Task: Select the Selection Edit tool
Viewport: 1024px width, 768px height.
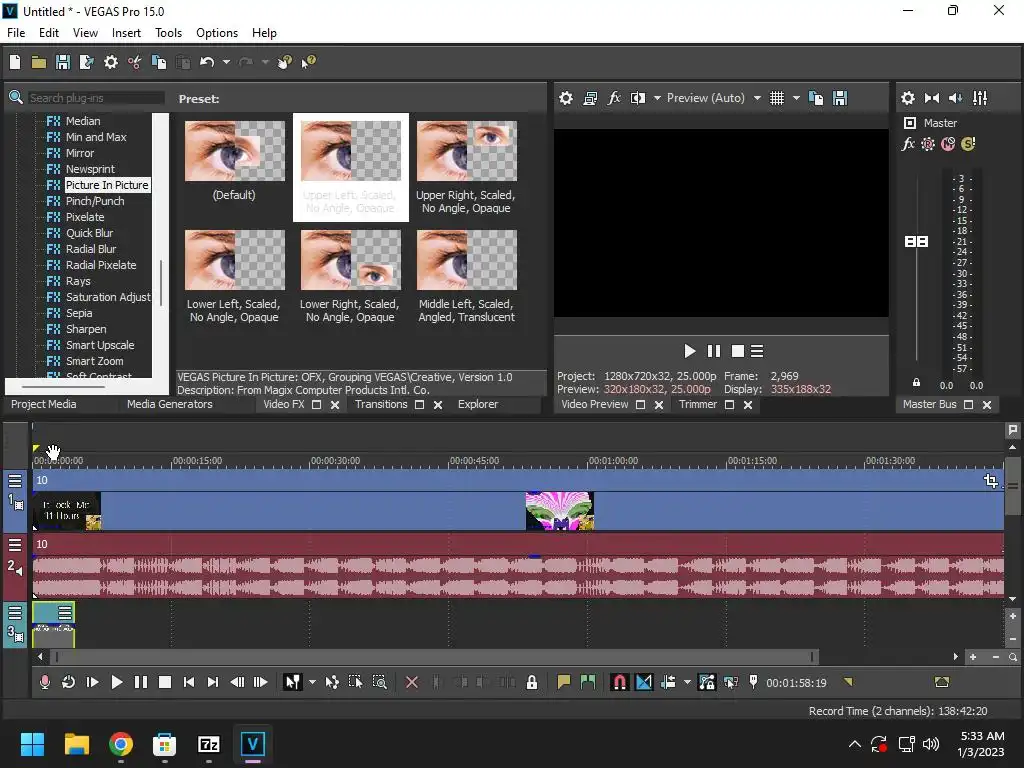Action: click(355, 682)
